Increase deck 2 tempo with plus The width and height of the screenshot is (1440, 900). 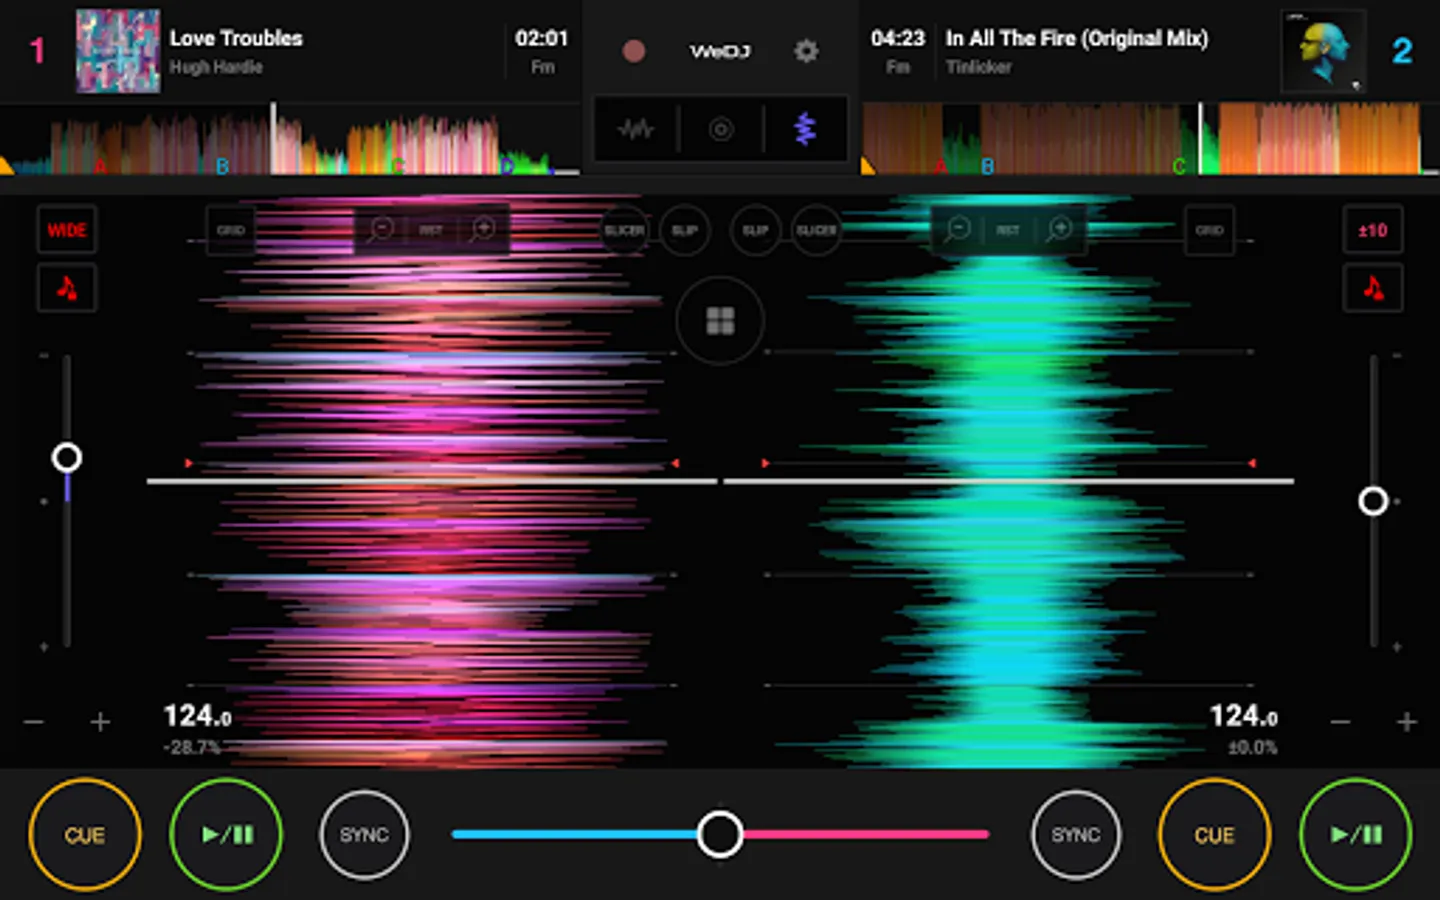click(x=1407, y=722)
